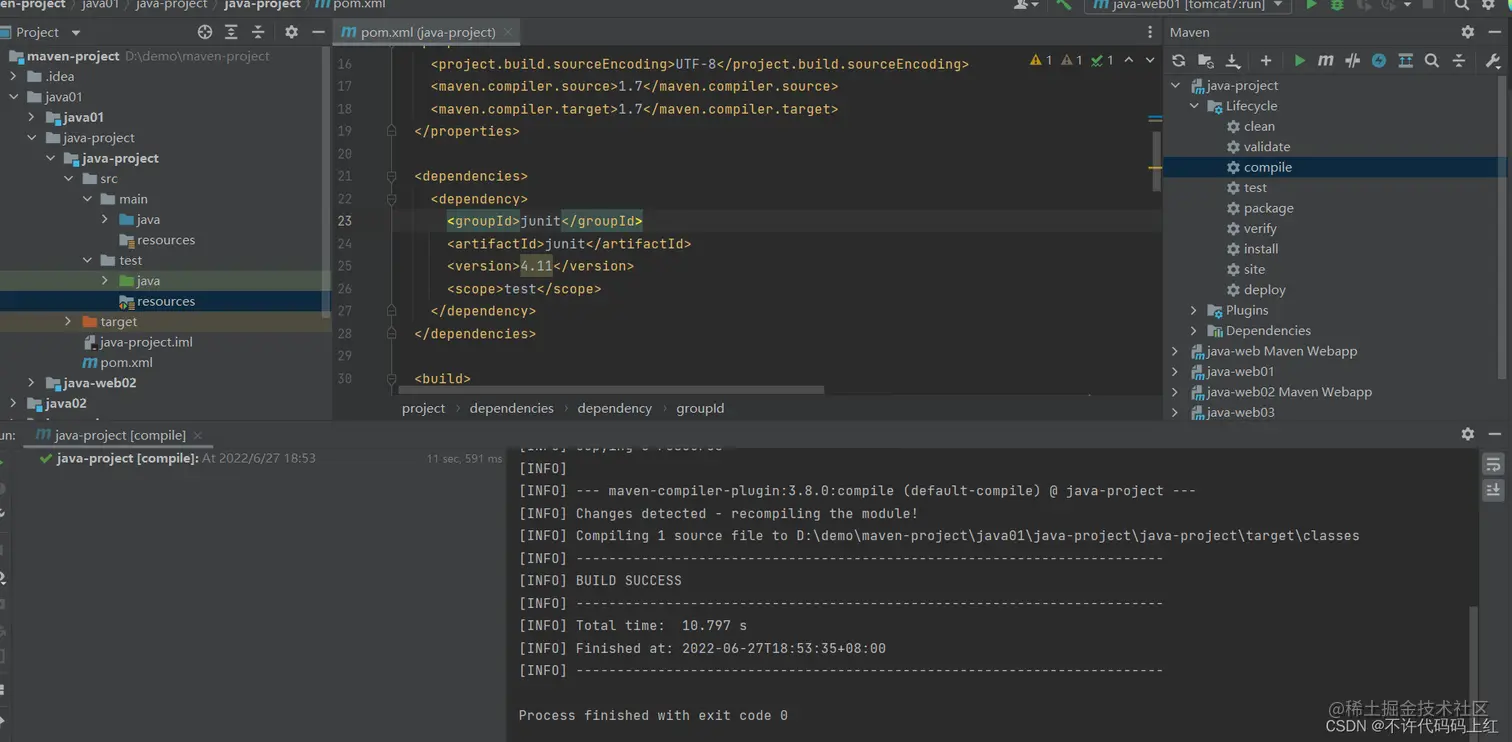Click the Add Maven Projects plus icon
This screenshot has height=742, width=1512.
pyautogui.click(x=1266, y=61)
